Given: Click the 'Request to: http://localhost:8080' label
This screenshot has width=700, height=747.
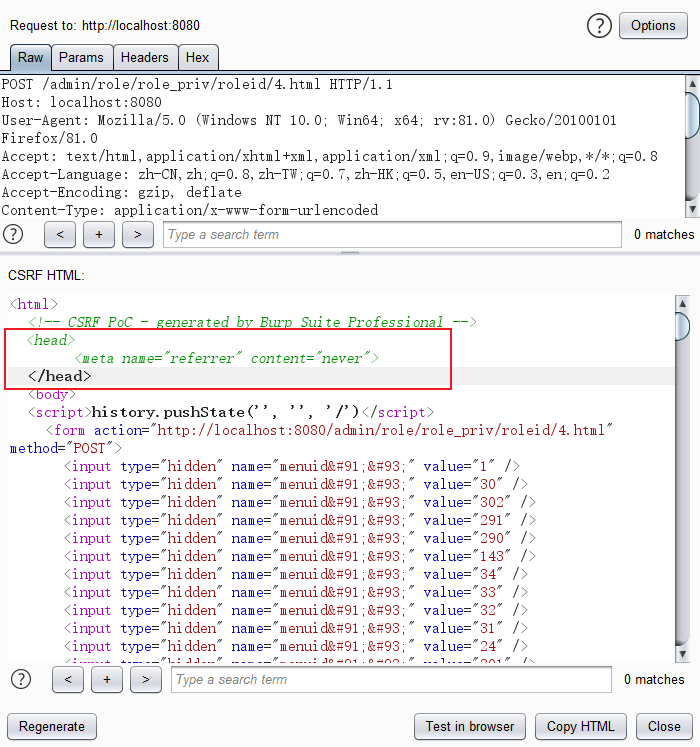Looking at the screenshot, I should coord(105,25).
